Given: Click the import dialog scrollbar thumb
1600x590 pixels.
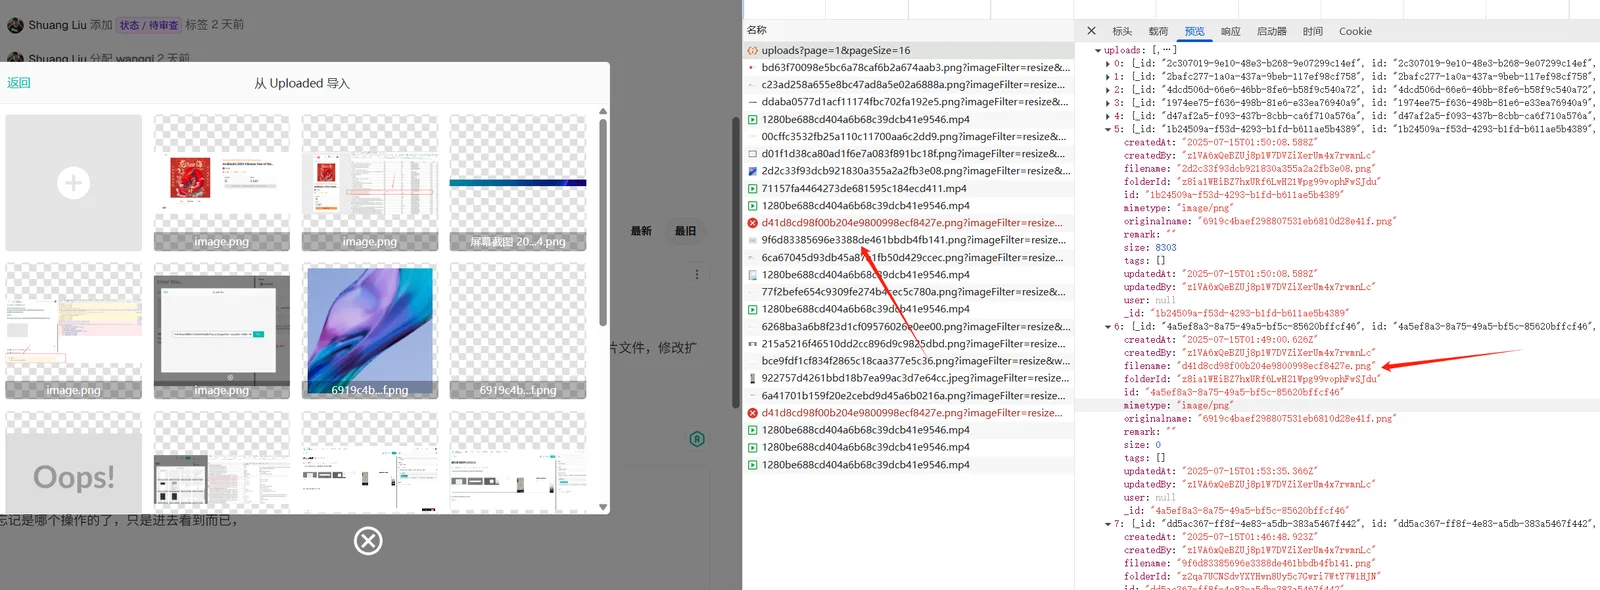Looking at the screenshot, I should tap(603, 222).
